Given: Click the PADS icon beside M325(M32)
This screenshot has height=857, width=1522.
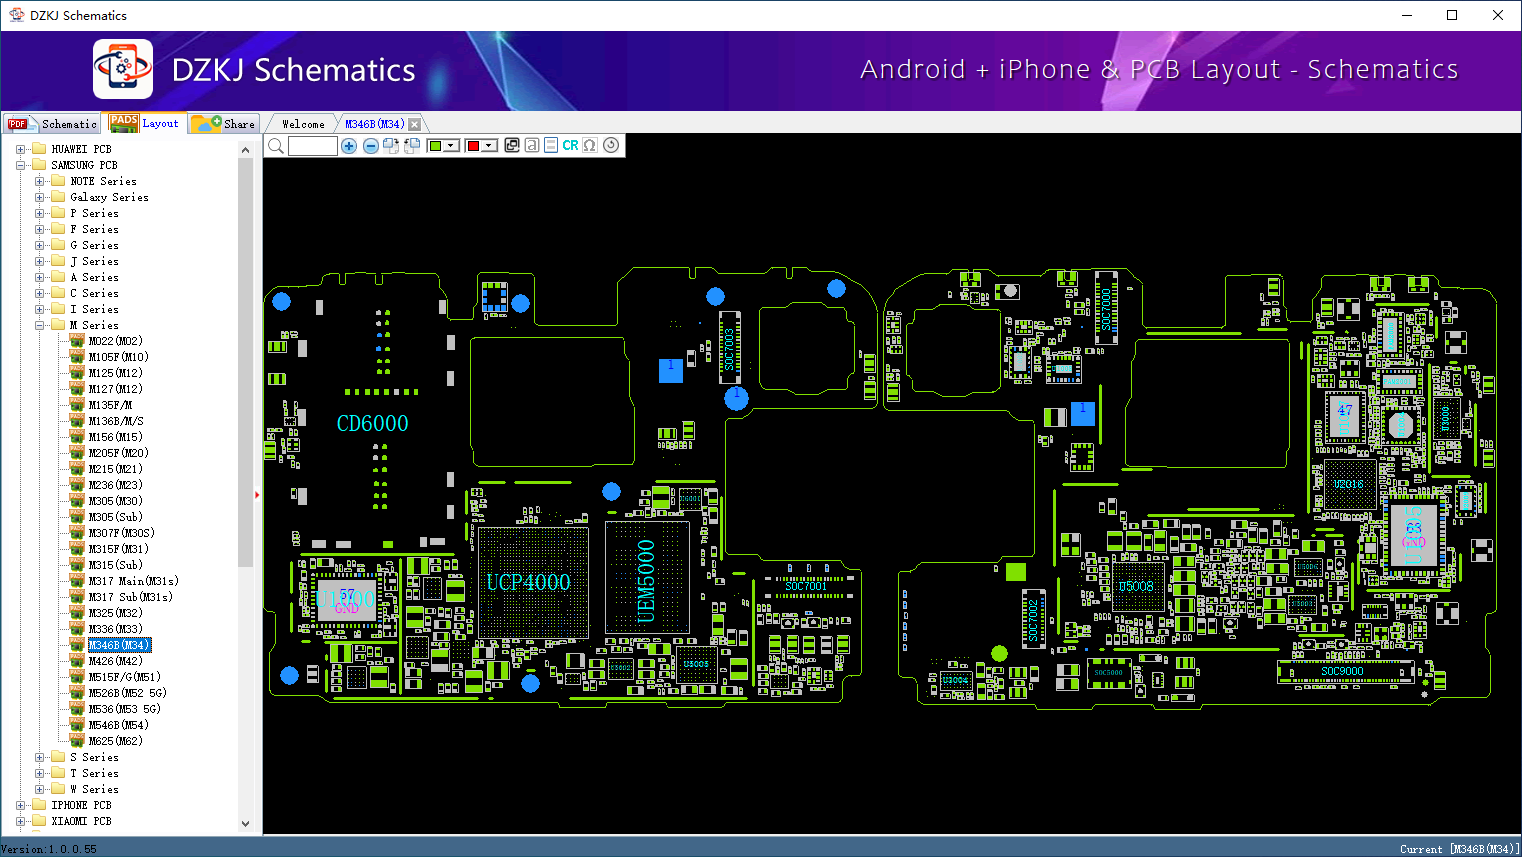Looking at the screenshot, I should tap(77, 613).
